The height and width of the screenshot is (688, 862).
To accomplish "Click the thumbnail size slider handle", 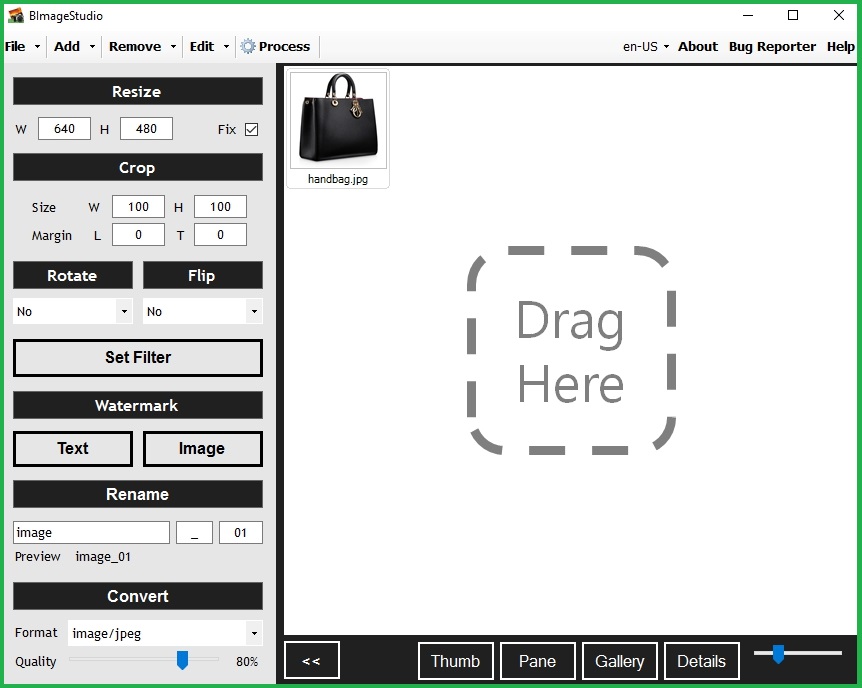I will click(778, 654).
